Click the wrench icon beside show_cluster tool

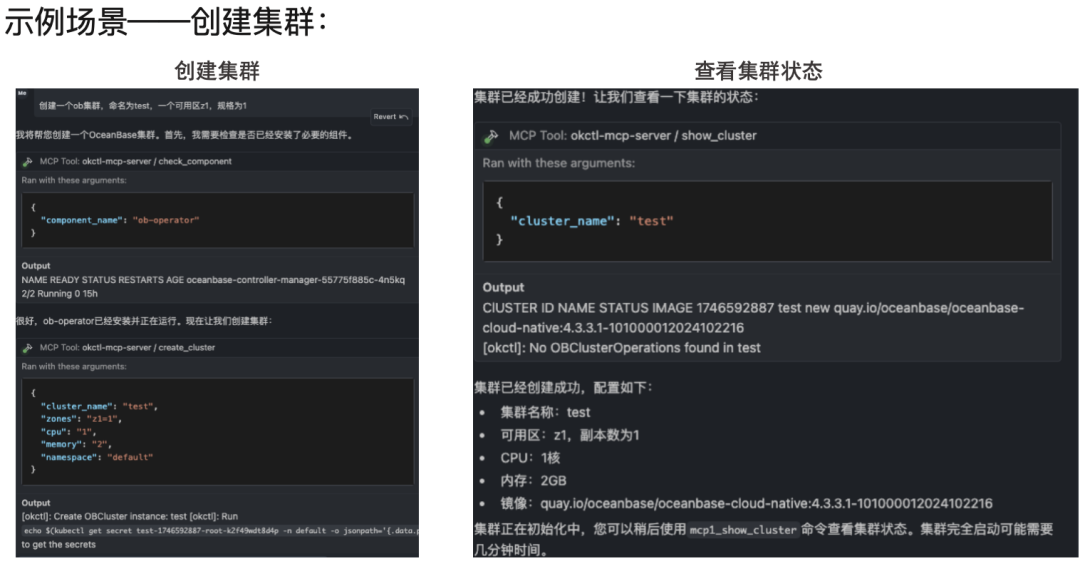[x=491, y=136]
